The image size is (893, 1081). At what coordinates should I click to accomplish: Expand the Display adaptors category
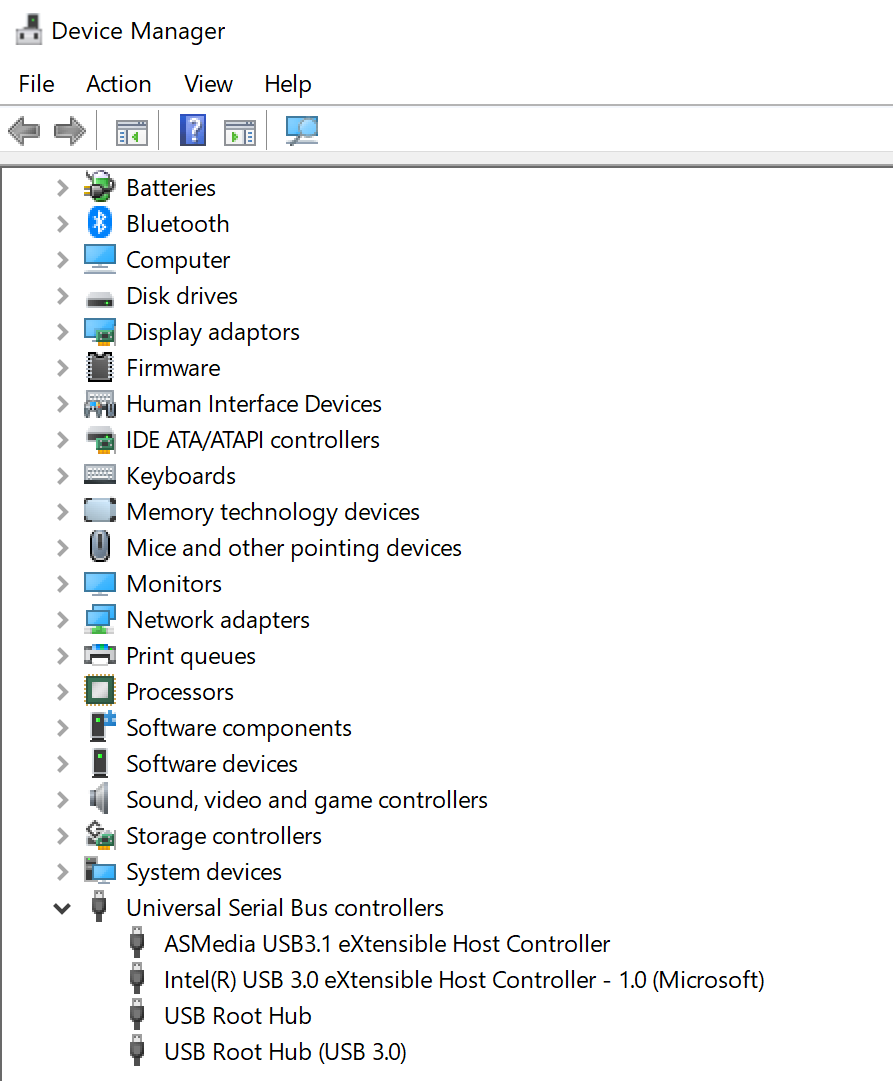coord(62,331)
